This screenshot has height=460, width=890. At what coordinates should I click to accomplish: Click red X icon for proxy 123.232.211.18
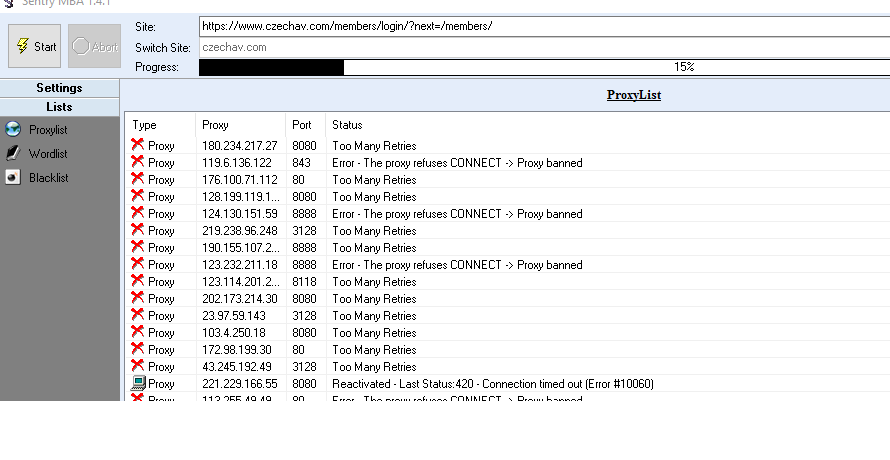(137, 264)
